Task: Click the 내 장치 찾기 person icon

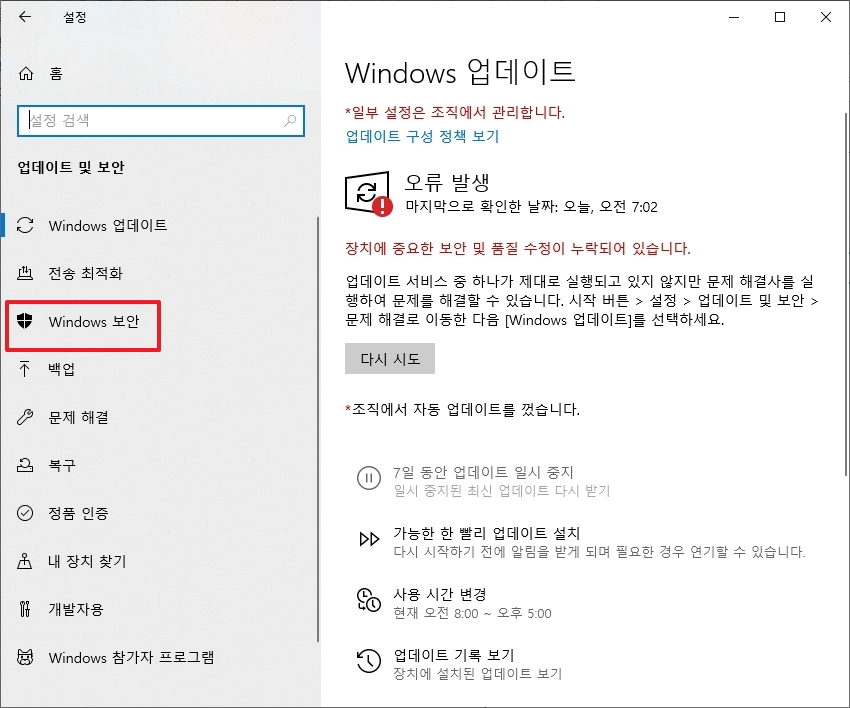Action: [x=24, y=561]
